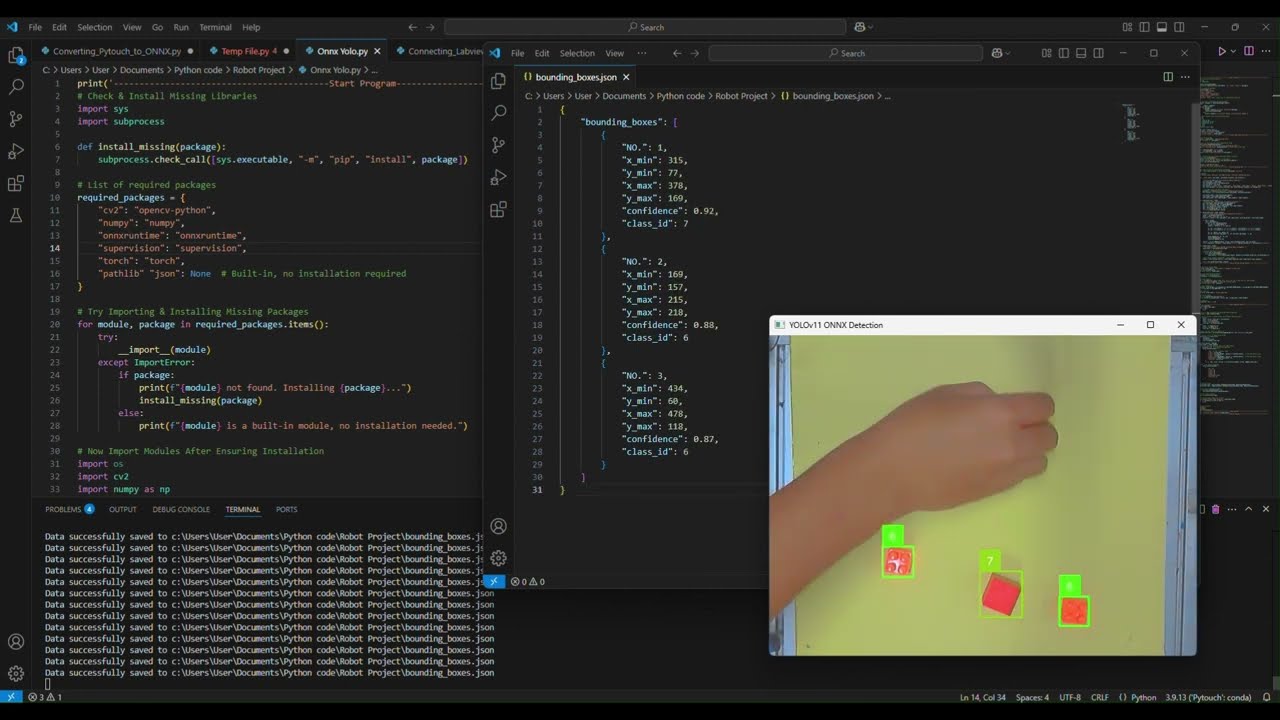This screenshot has height=720, width=1280.
Task: Click remote window icon in main status bar
Action: 11,697
